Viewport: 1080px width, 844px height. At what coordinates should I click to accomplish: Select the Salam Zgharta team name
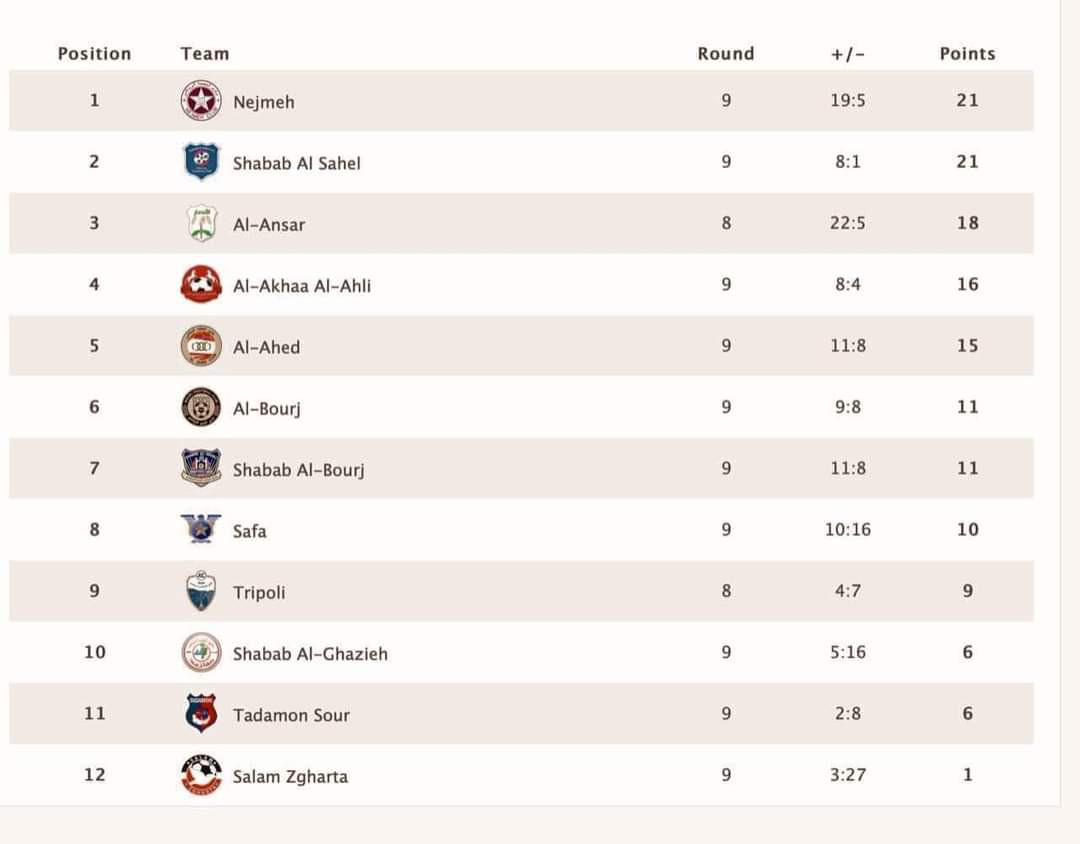pyautogui.click(x=290, y=776)
